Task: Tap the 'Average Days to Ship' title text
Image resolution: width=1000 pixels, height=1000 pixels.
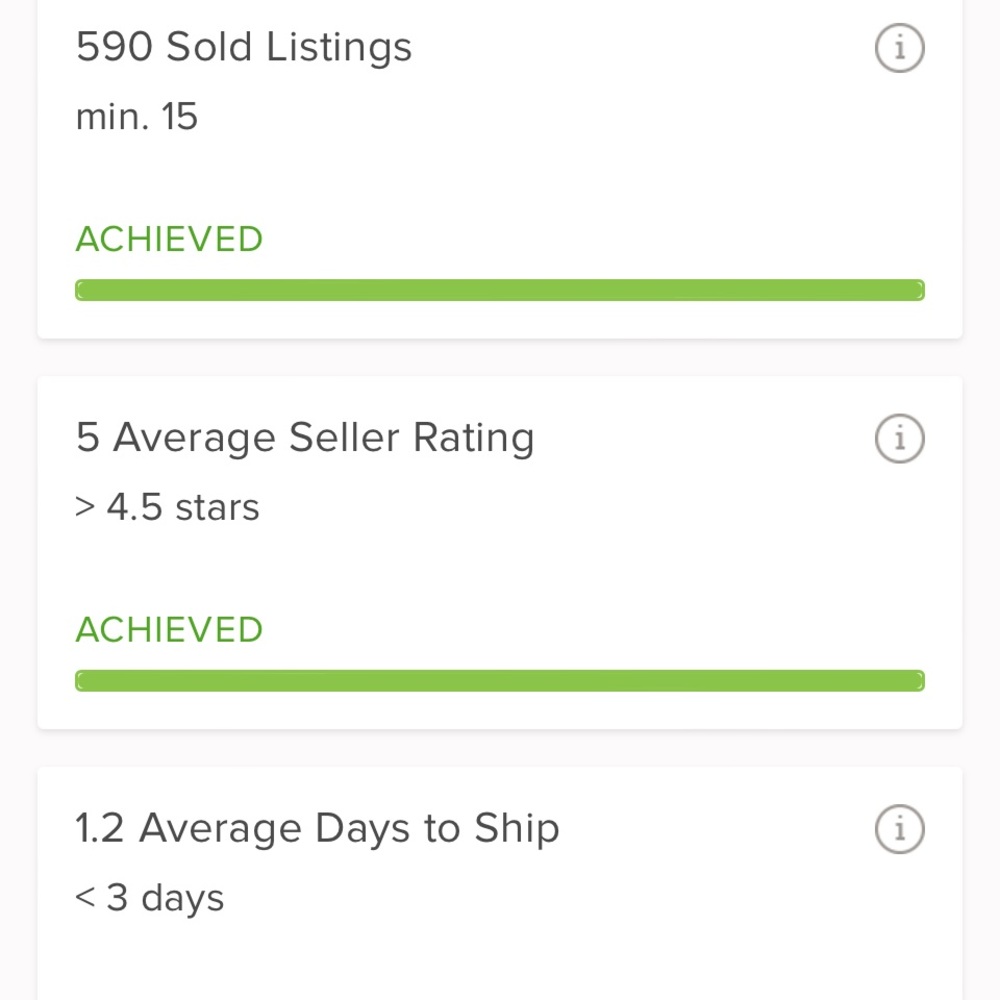Action: pyautogui.click(x=349, y=829)
